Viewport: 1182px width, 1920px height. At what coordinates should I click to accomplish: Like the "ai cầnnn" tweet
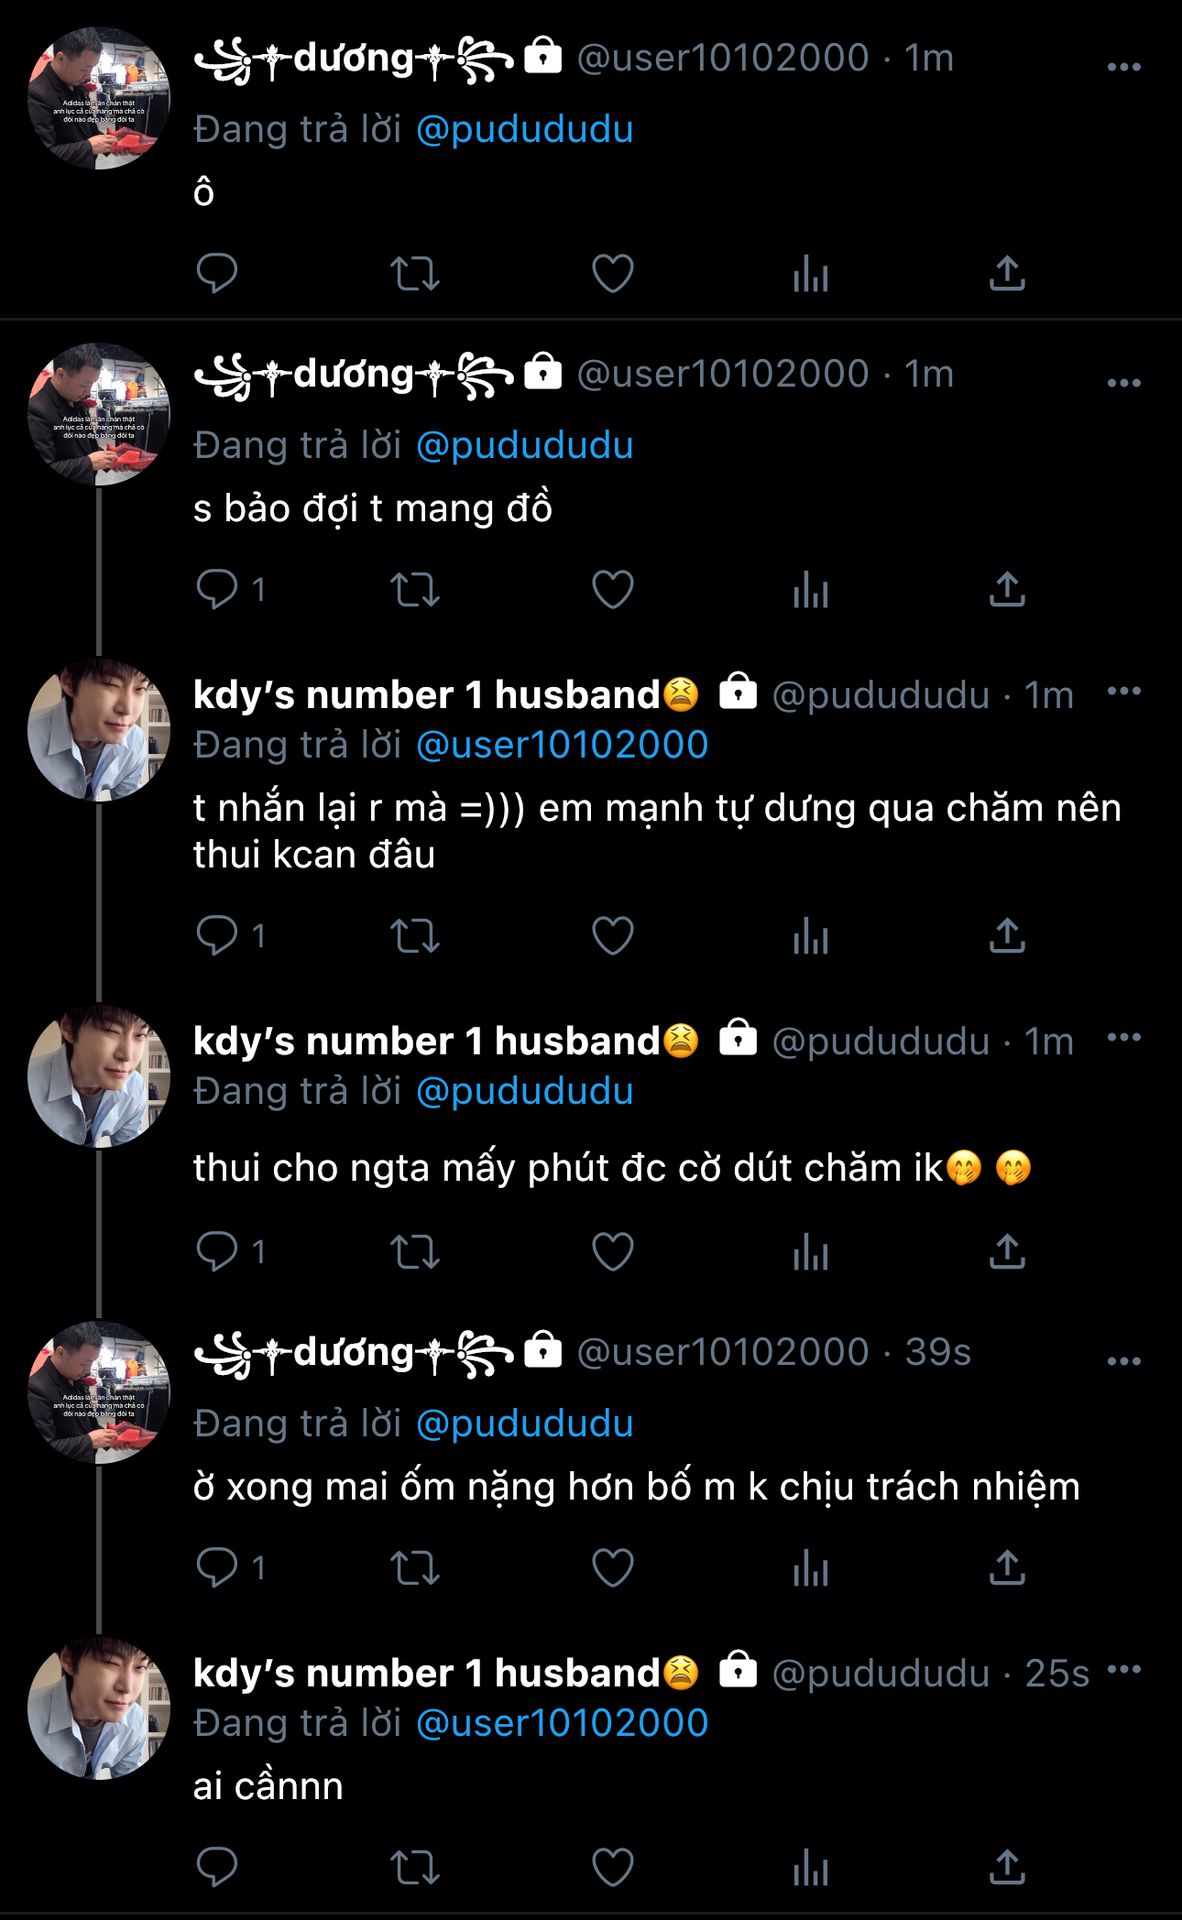612,1867
